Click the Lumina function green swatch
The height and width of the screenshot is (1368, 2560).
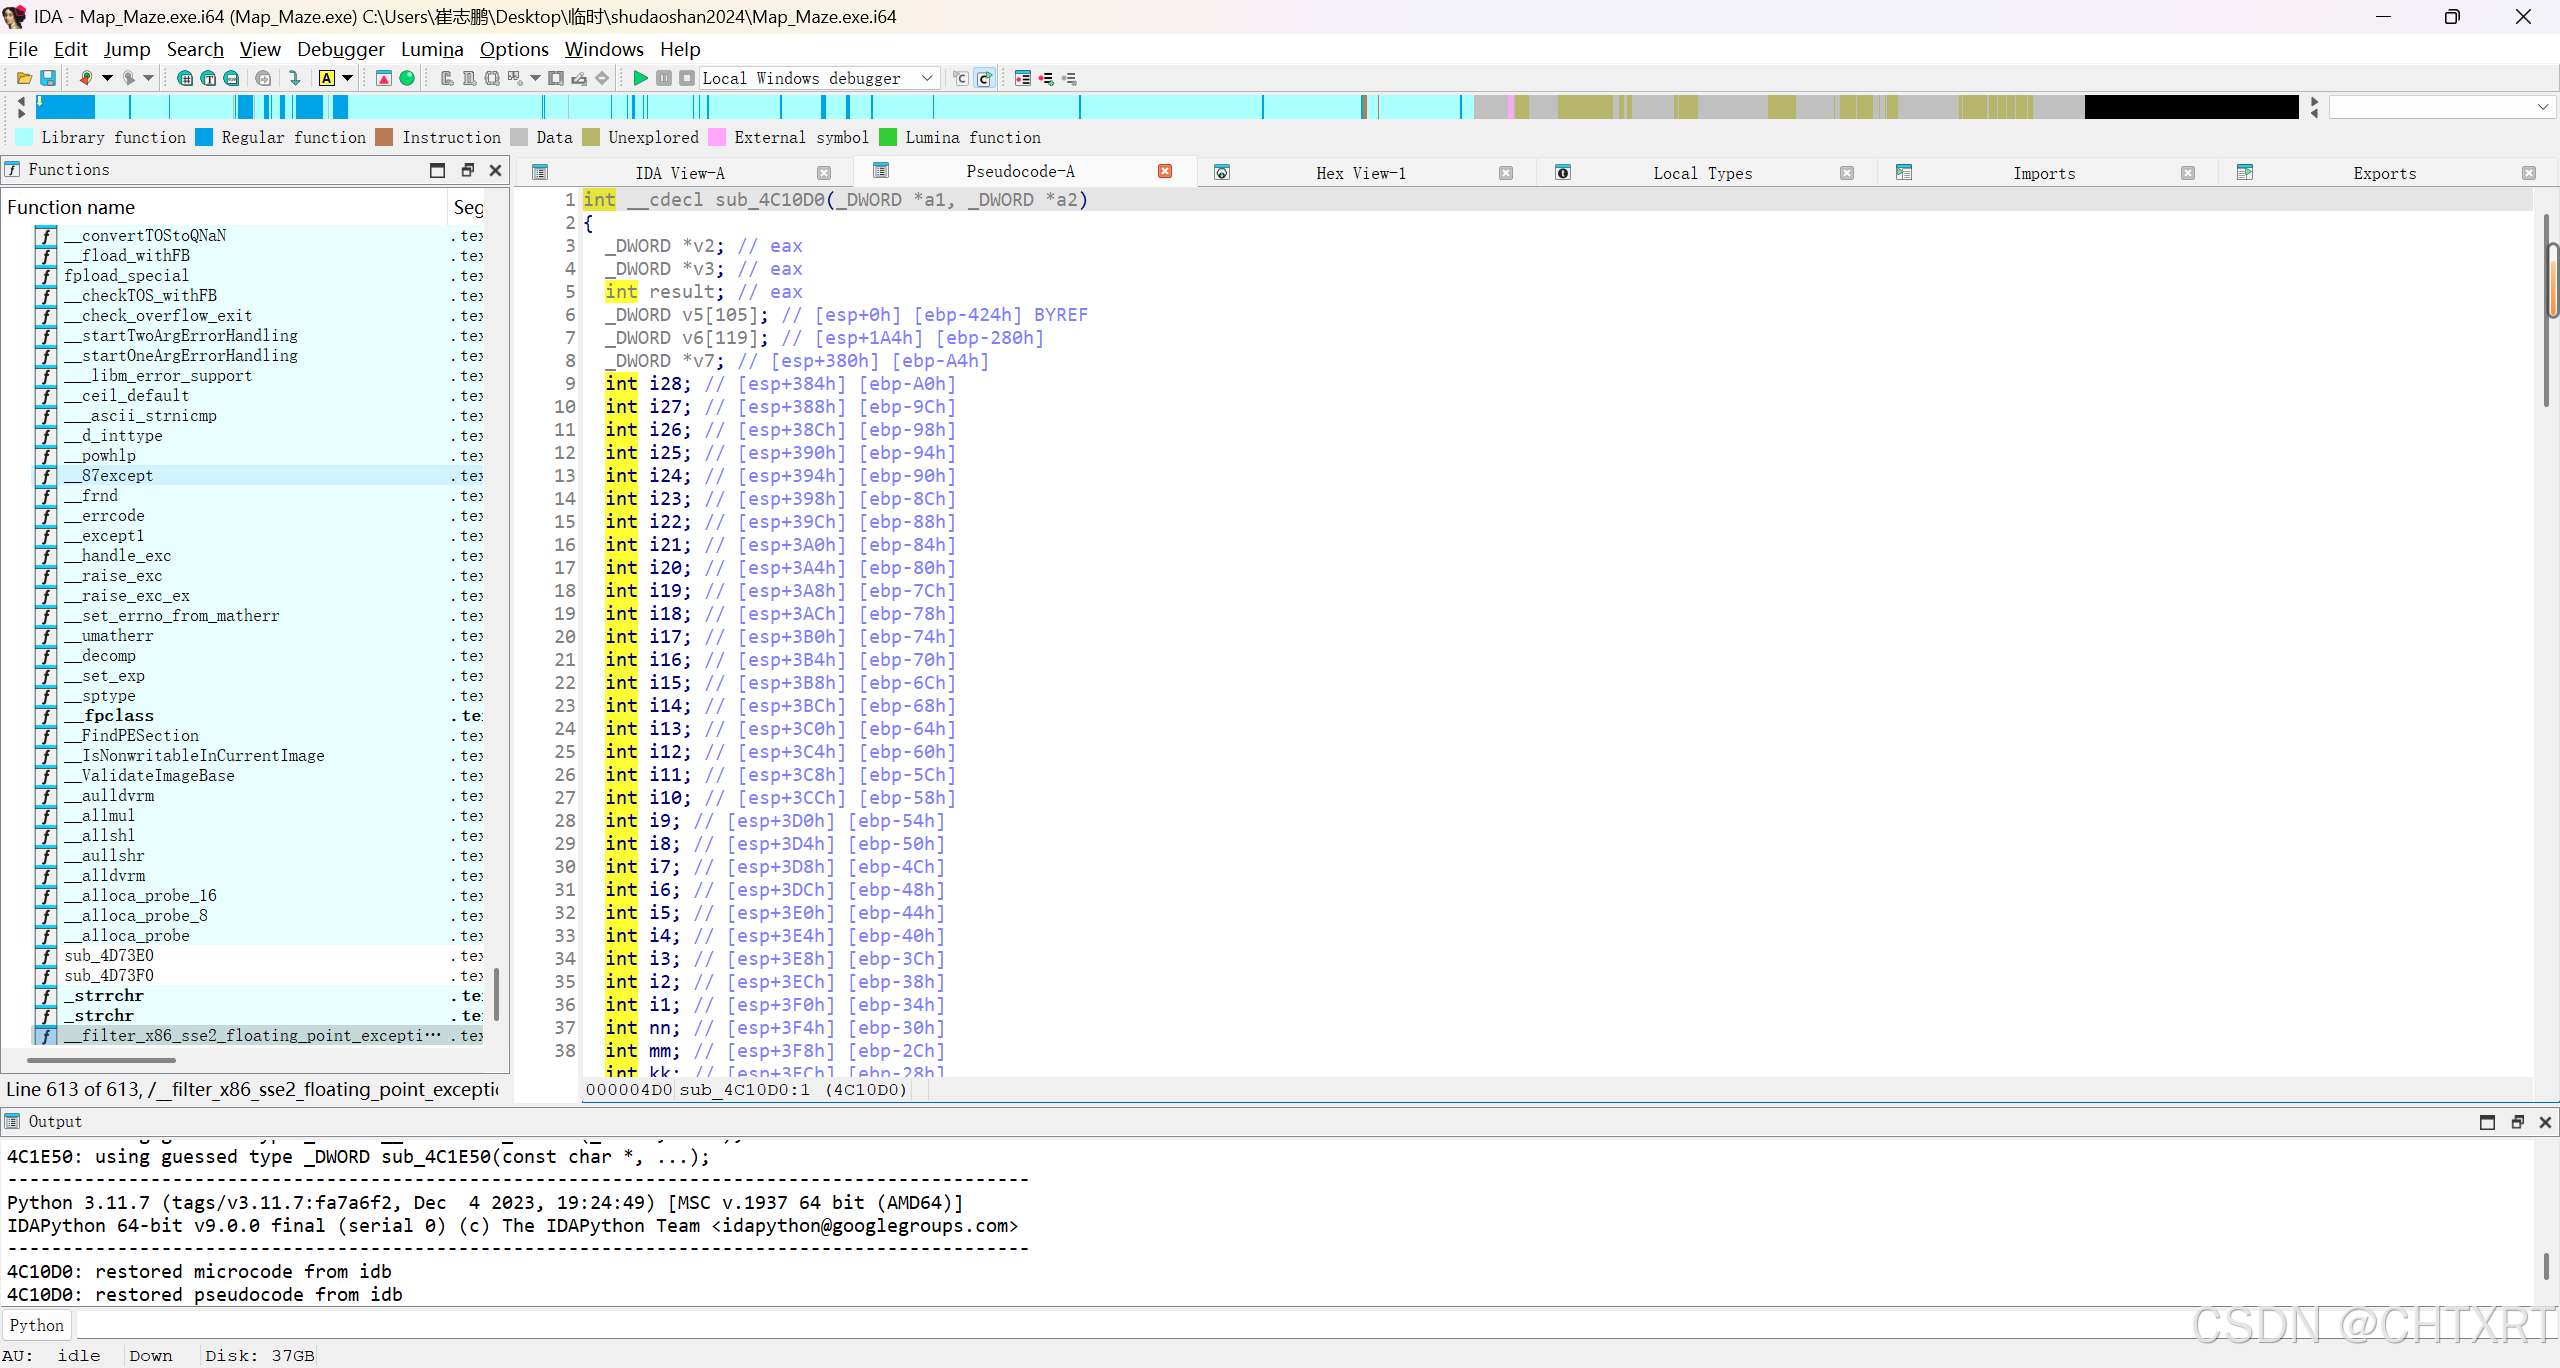[x=888, y=137]
